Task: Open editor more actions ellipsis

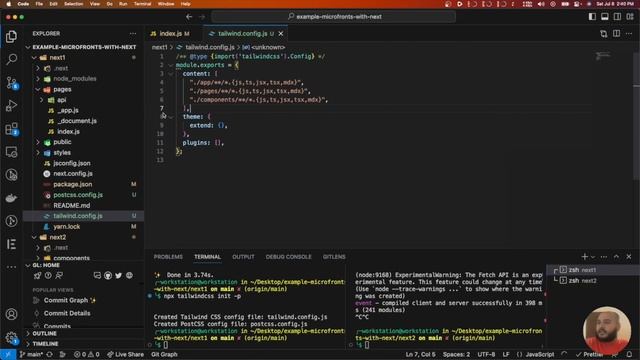Action: (x=629, y=33)
